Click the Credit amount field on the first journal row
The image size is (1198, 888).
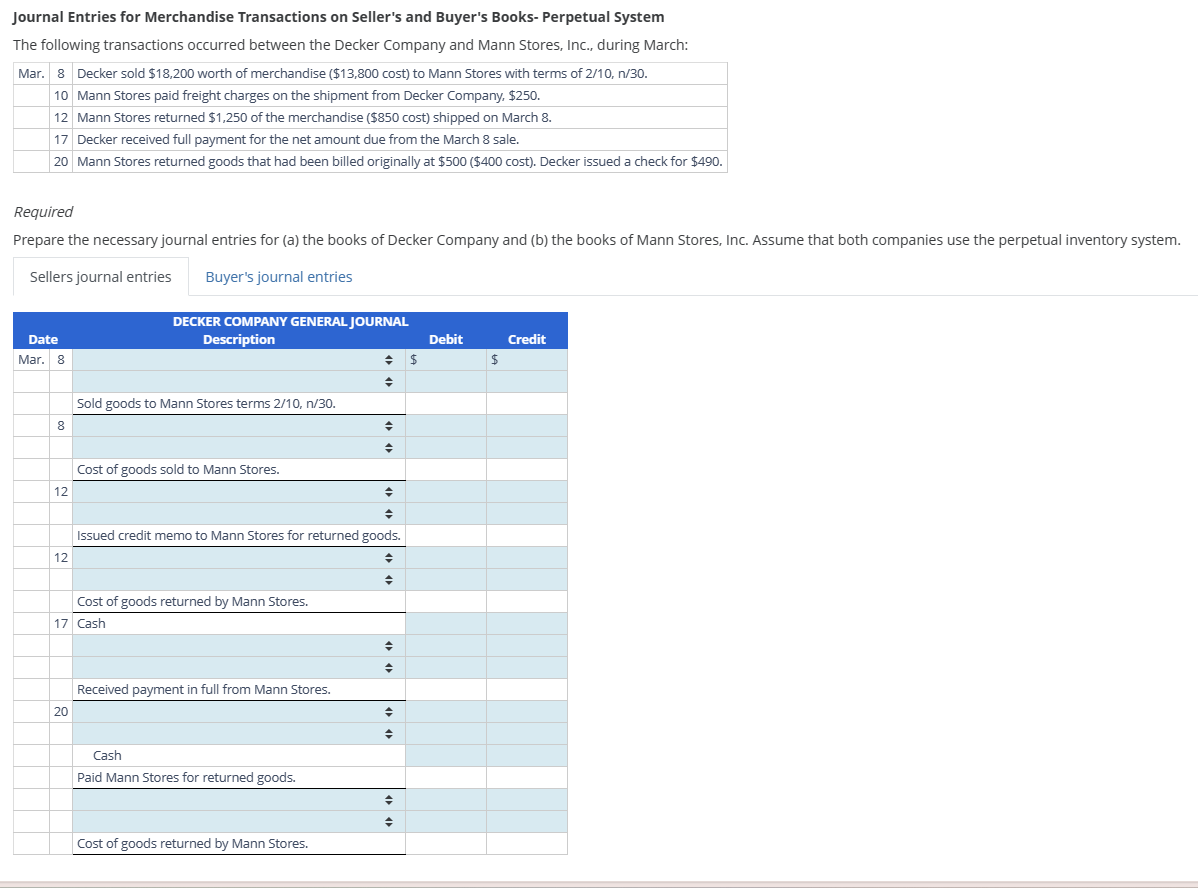[x=527, y=360]
